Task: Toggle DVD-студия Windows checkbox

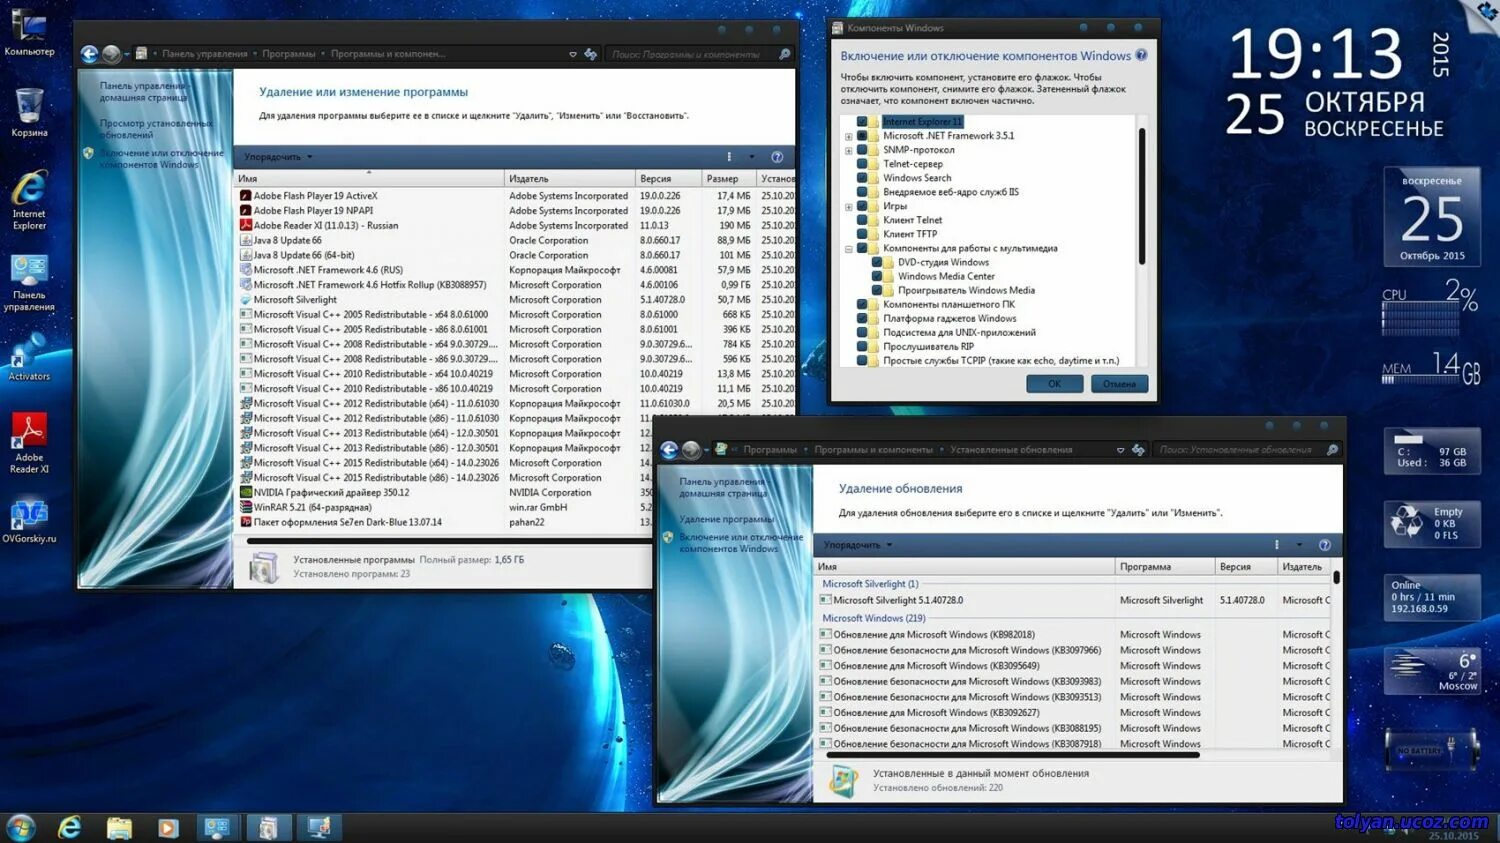Action: tap(877, 262)
